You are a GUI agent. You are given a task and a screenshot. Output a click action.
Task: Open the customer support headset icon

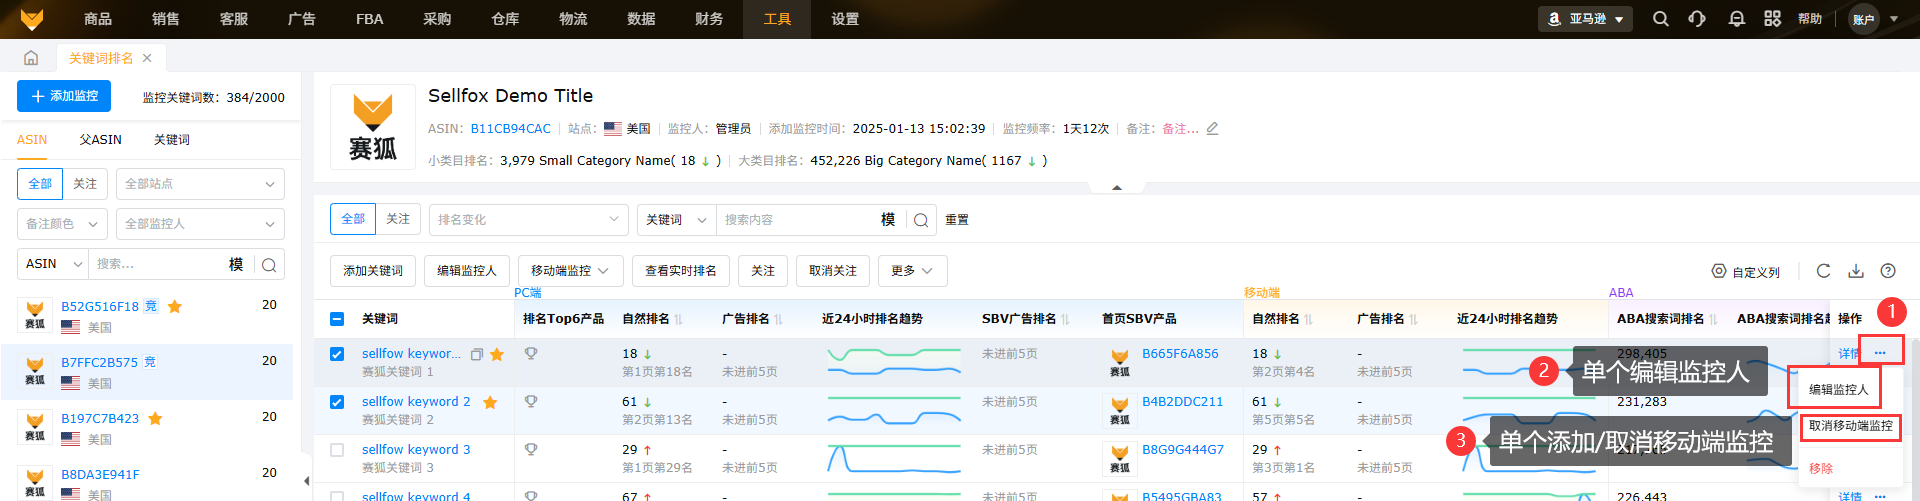point(1697,19)
